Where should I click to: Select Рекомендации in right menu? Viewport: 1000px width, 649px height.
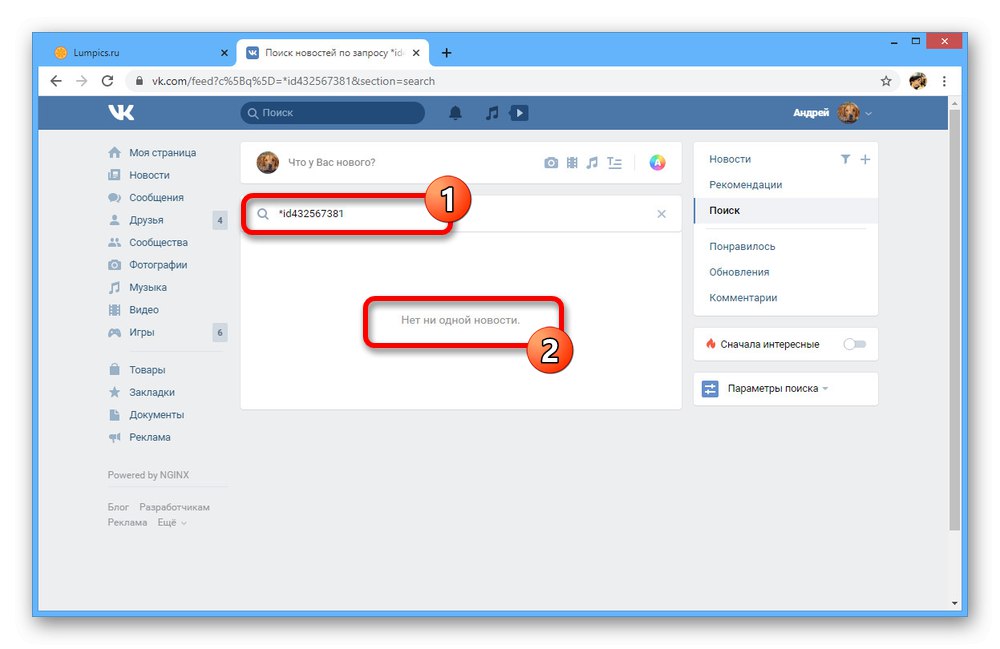pyautogui.click(x=746, y=185)
